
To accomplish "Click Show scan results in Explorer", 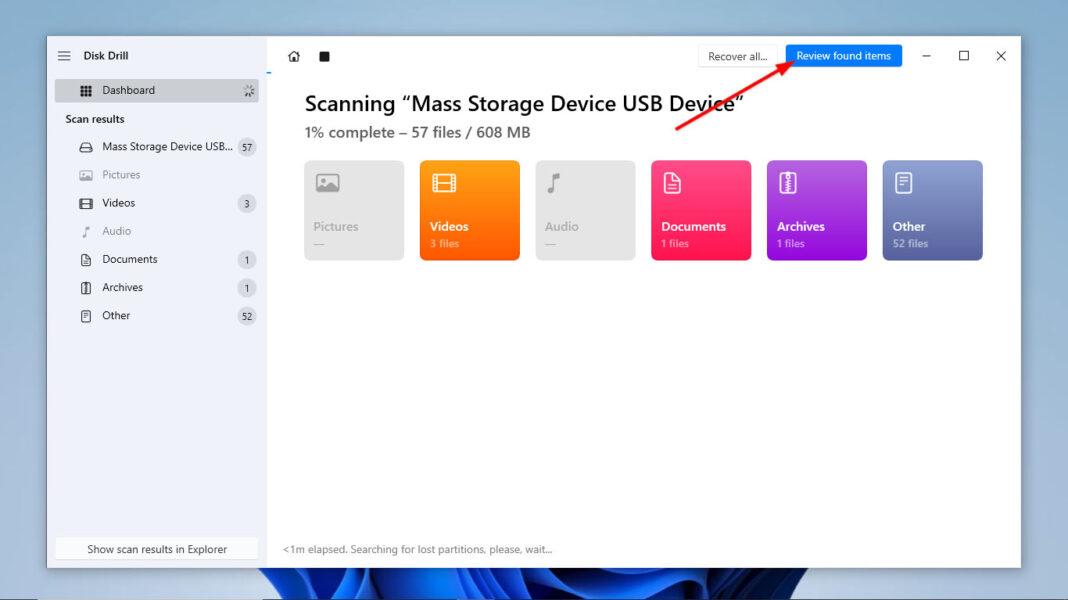I will (156, 548).
